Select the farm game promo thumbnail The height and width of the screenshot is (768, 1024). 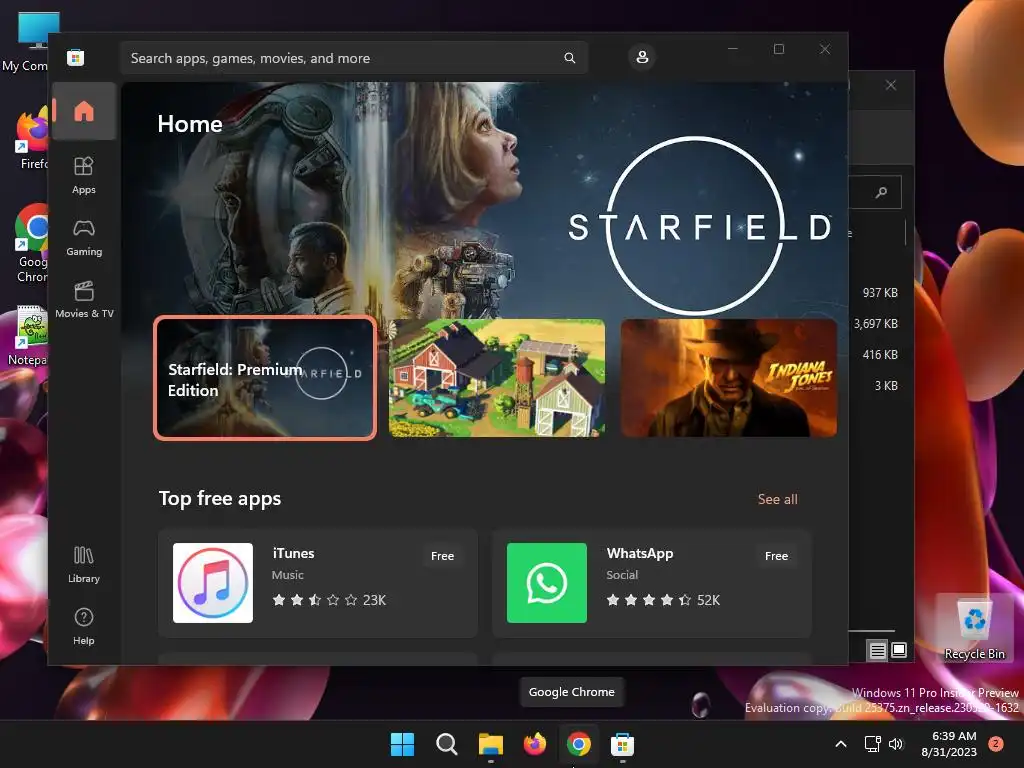497,378
